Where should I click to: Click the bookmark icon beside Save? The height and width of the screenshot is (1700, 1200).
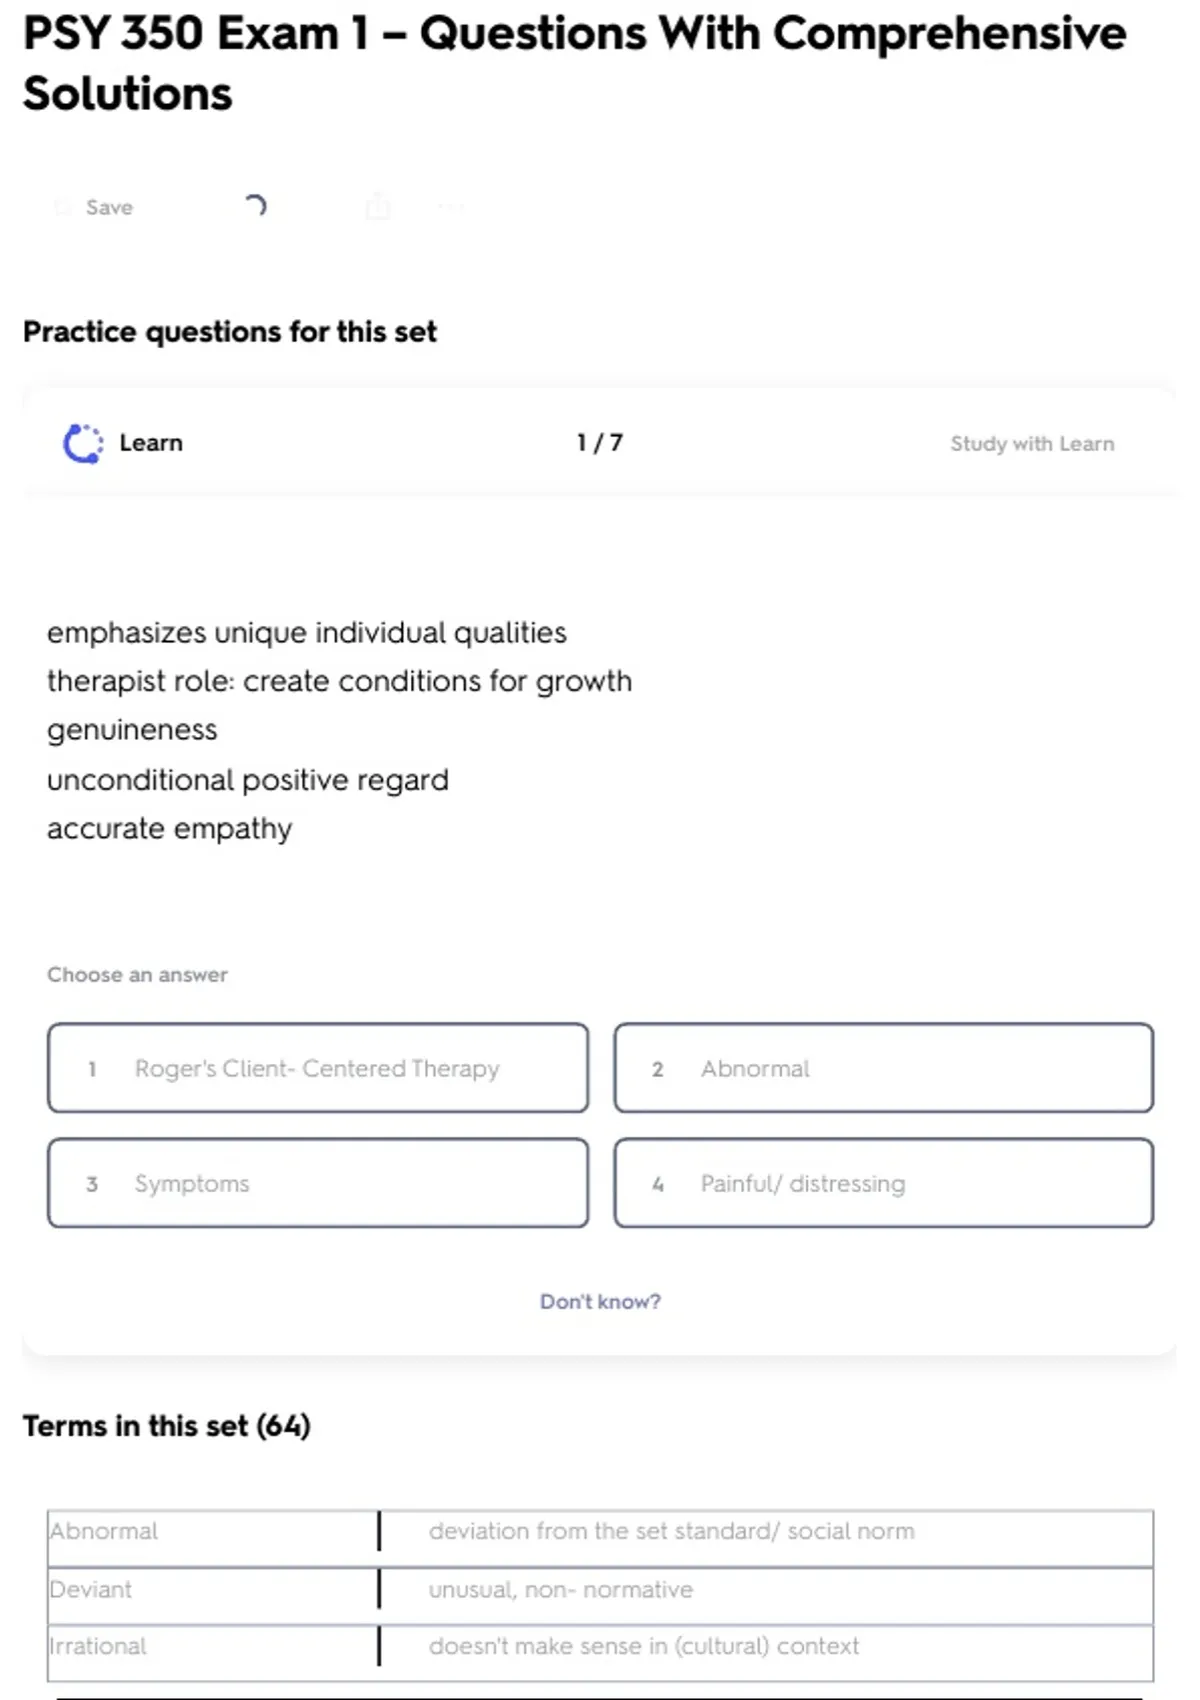tap(63, 207)
